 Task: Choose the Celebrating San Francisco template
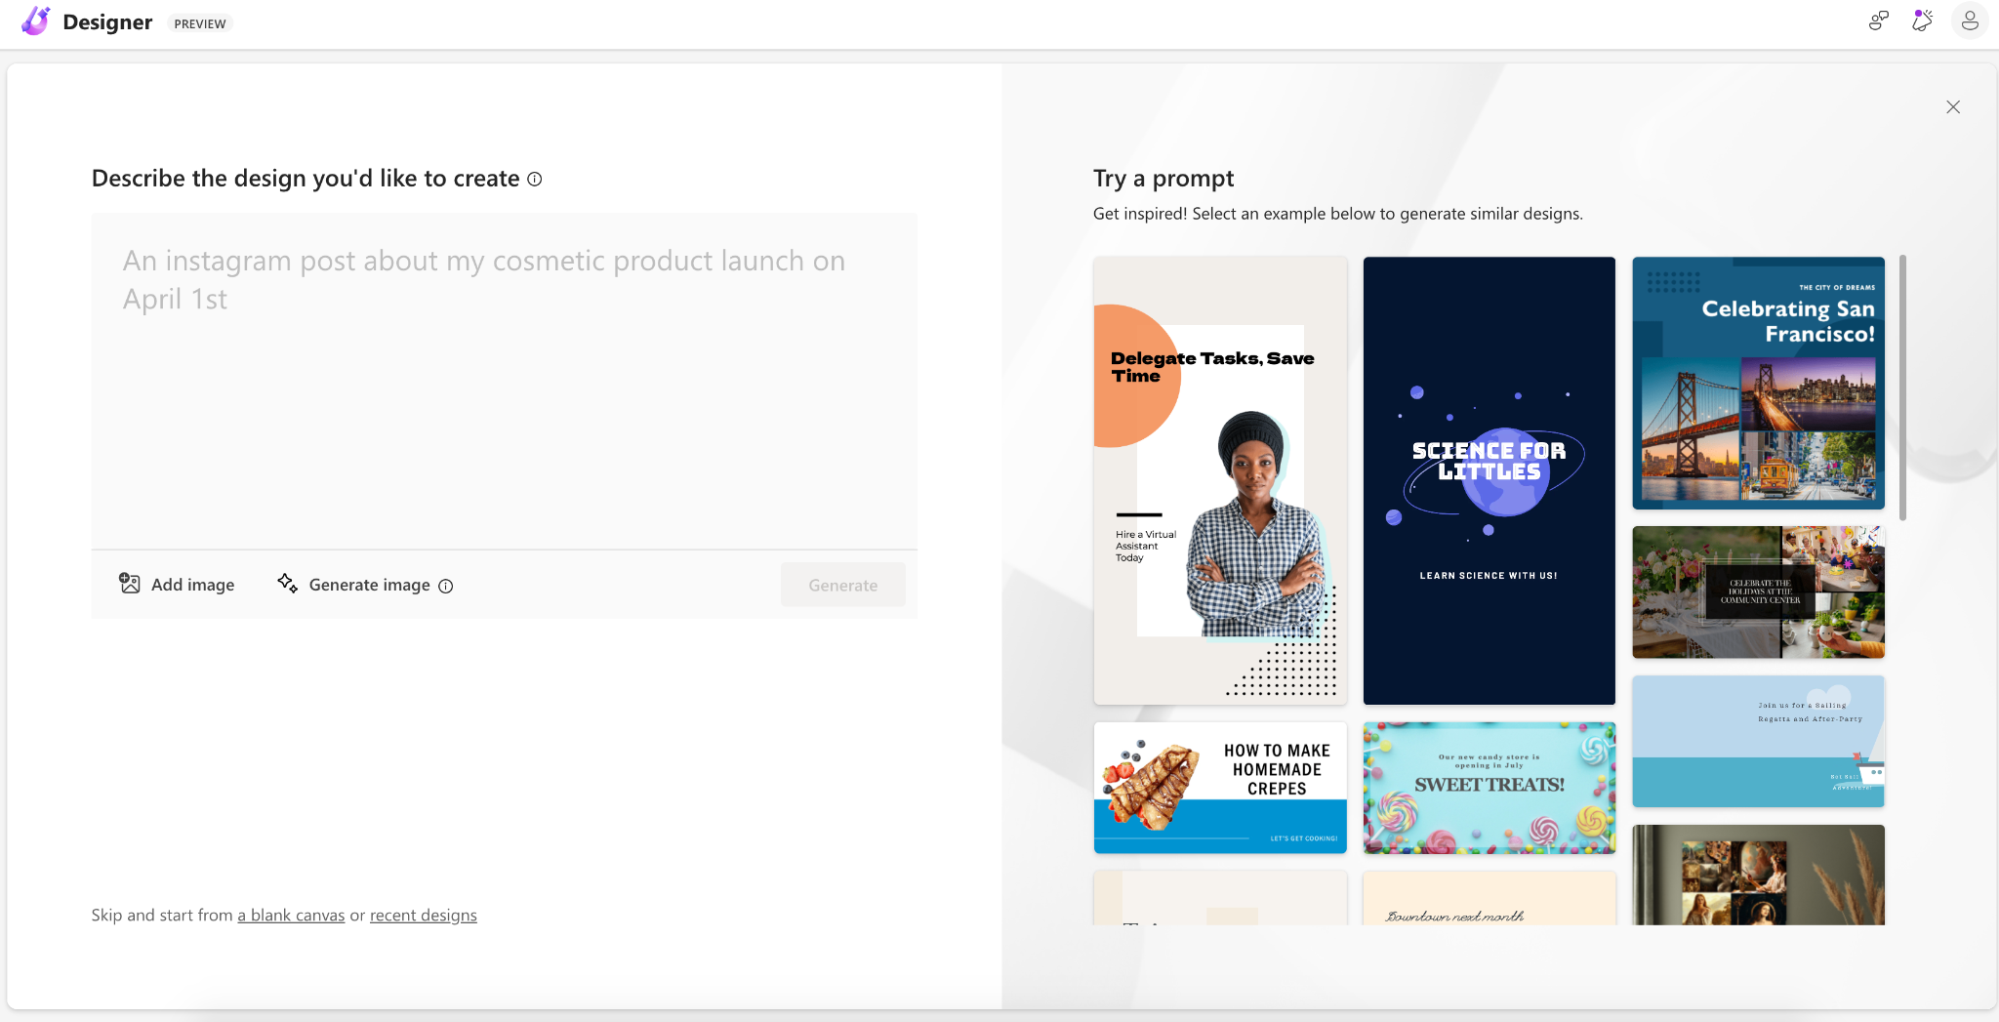coord(1758,383)
